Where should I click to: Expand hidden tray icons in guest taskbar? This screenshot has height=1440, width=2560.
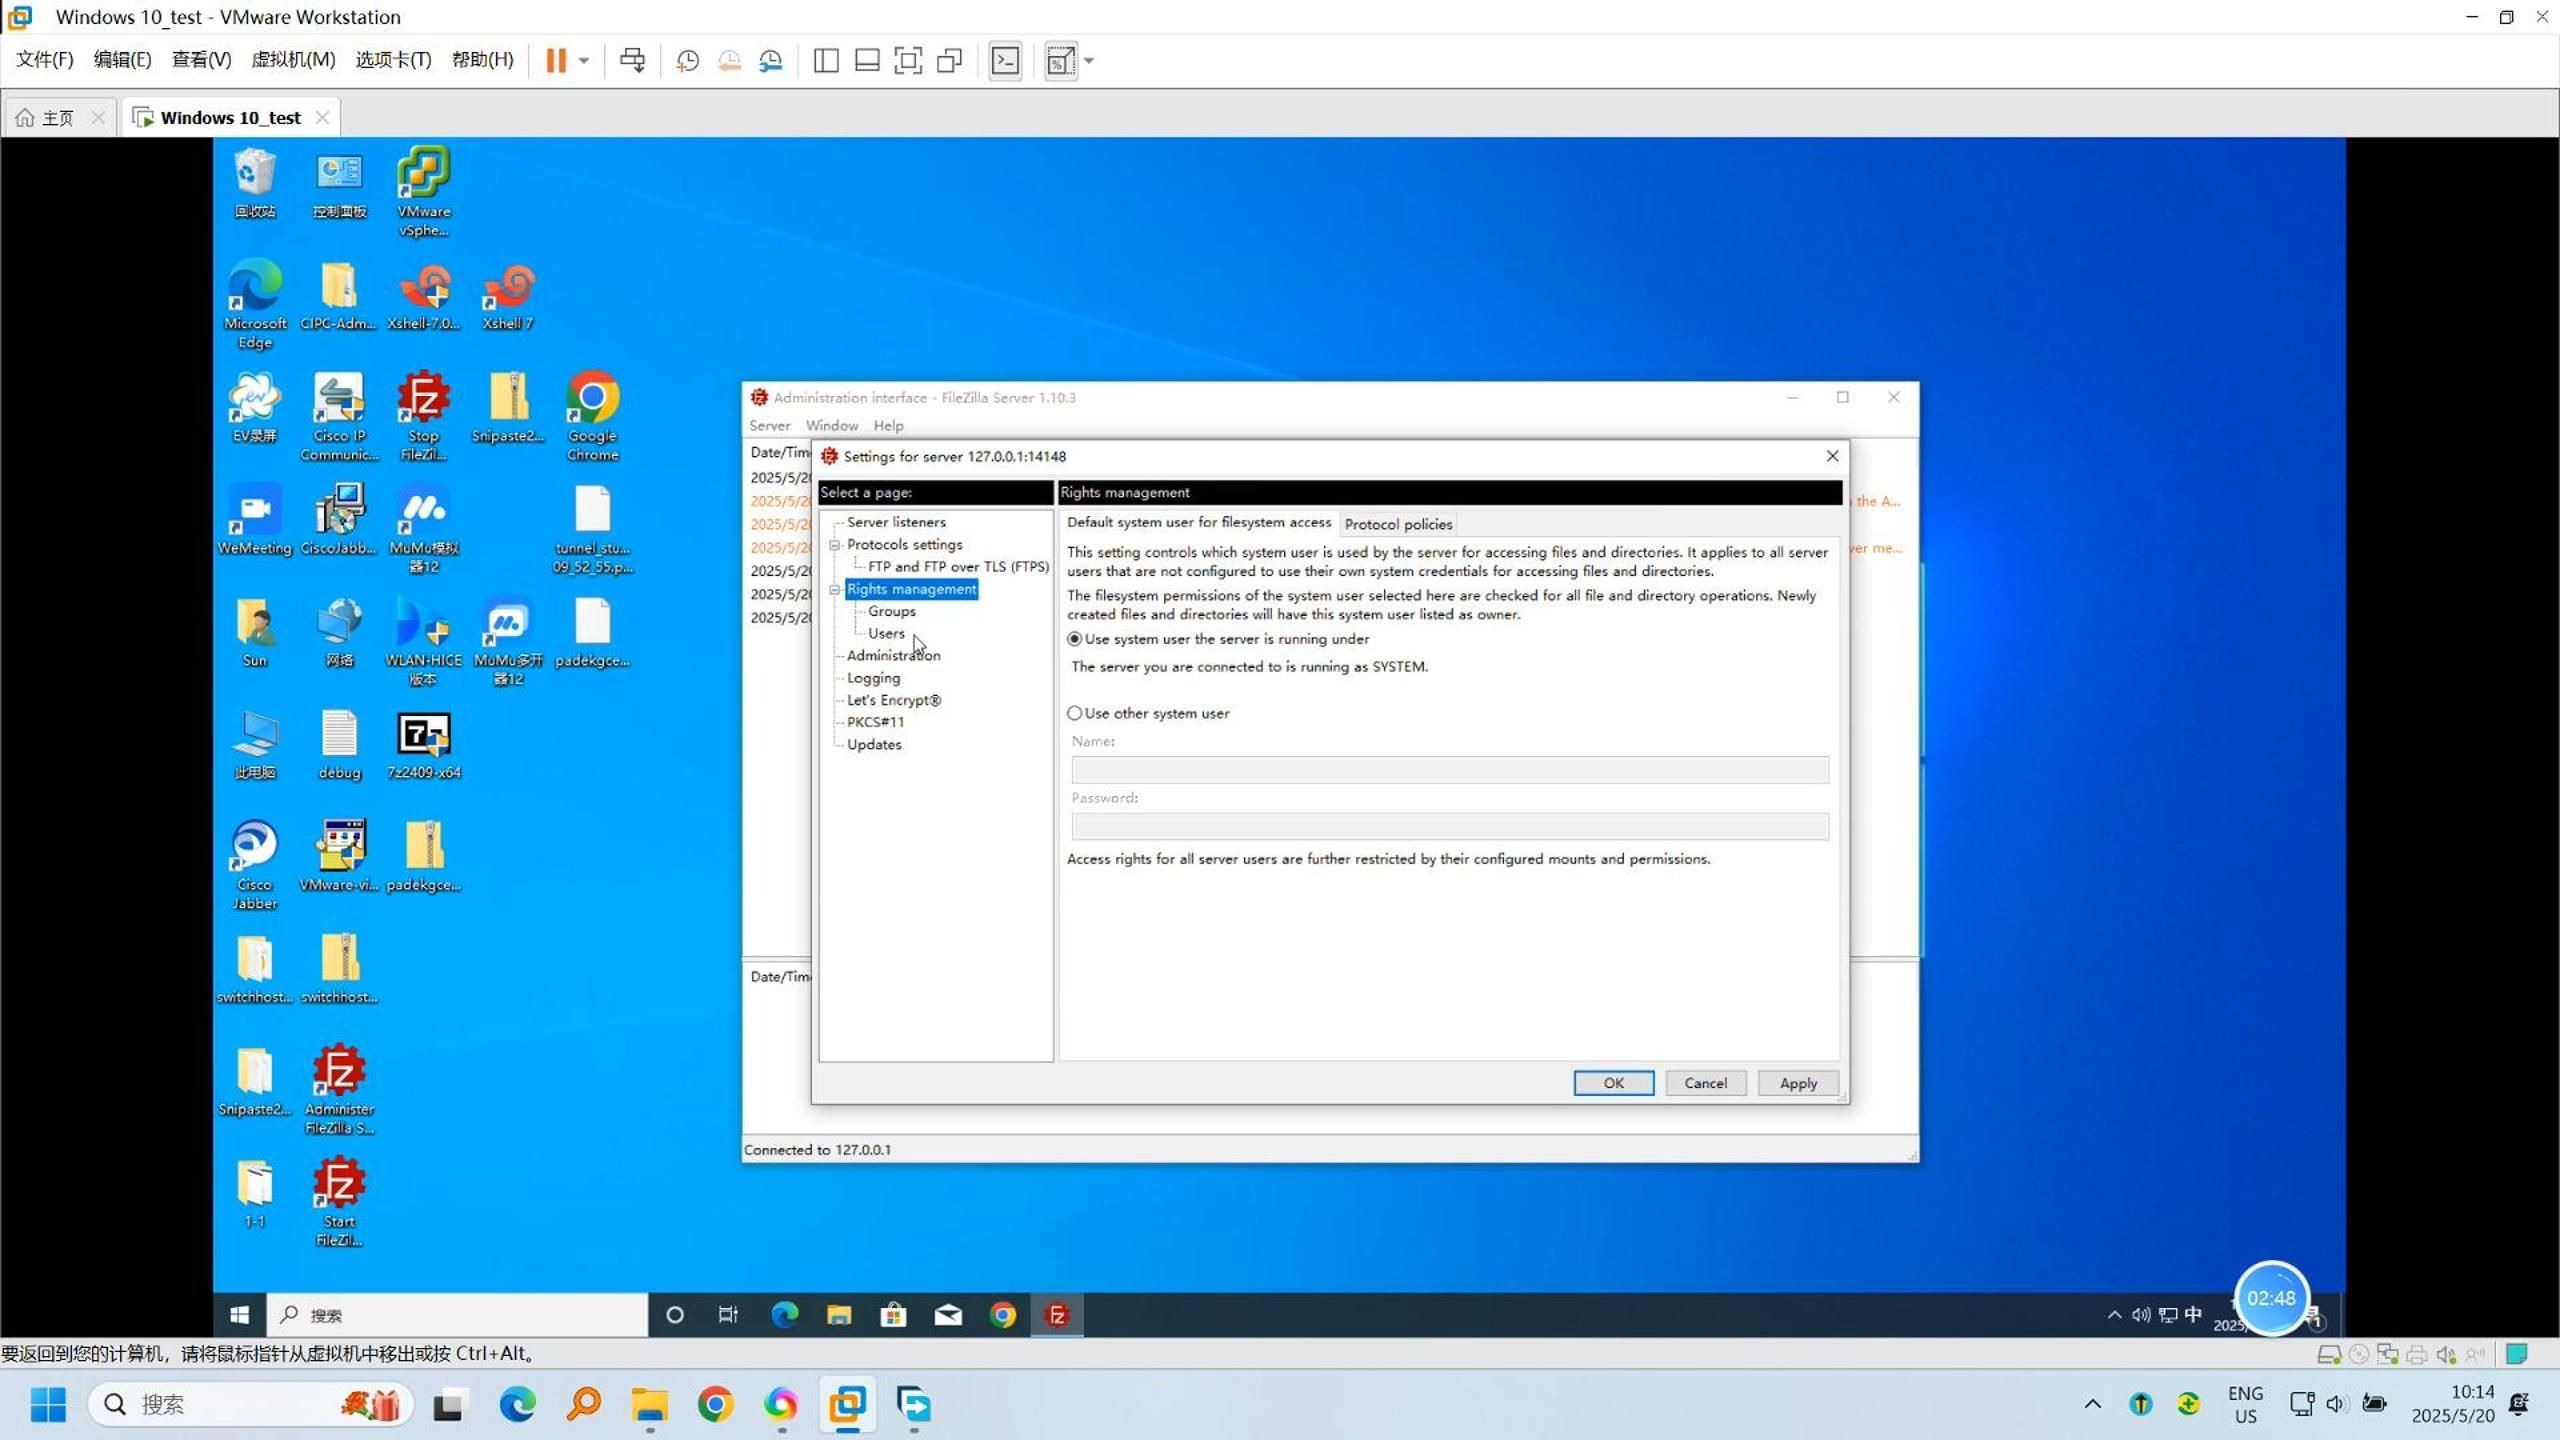click(x=2114, y=1315)
